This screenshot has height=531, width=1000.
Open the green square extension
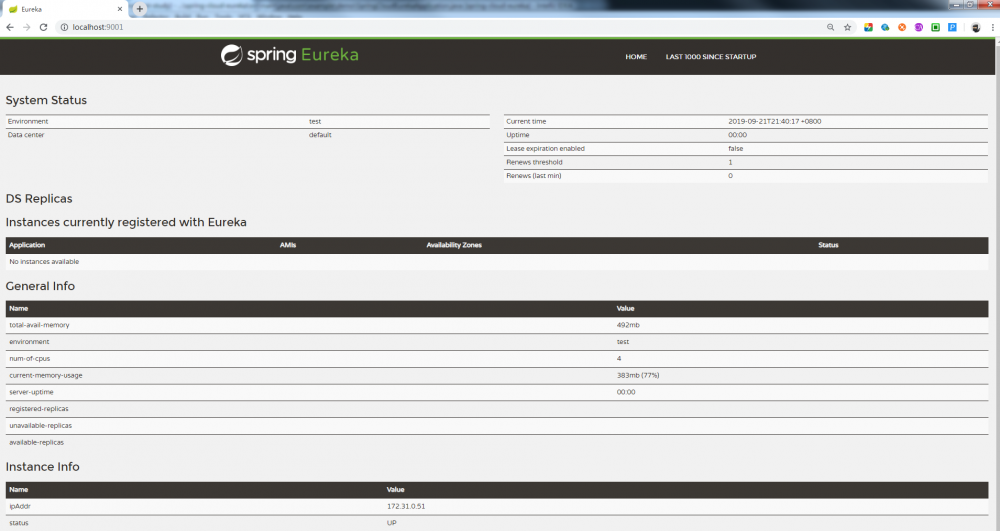936,27
